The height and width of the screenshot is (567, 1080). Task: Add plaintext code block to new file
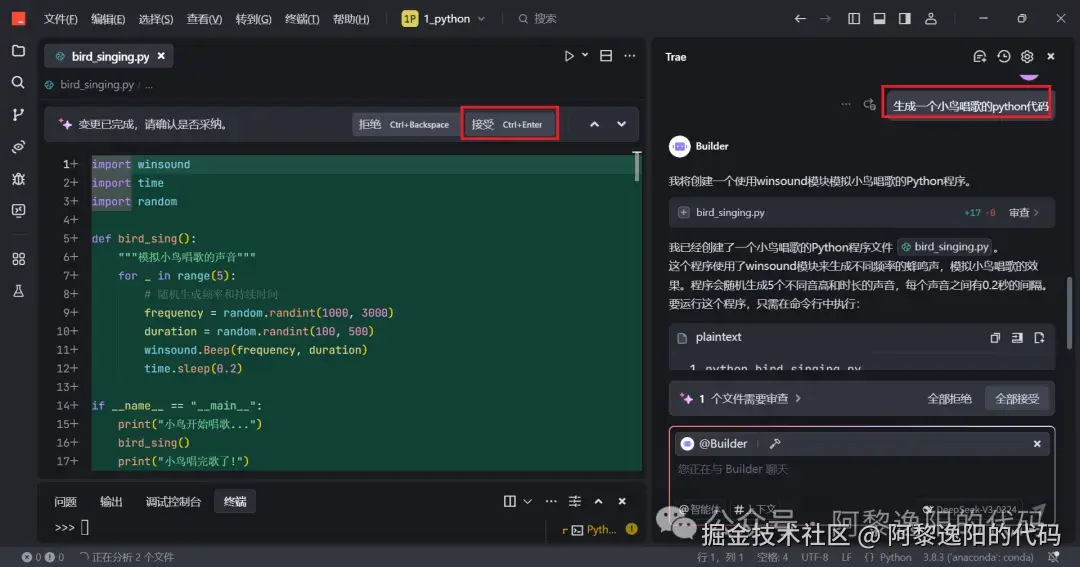pyautogui.click(x=1039, y=338)
